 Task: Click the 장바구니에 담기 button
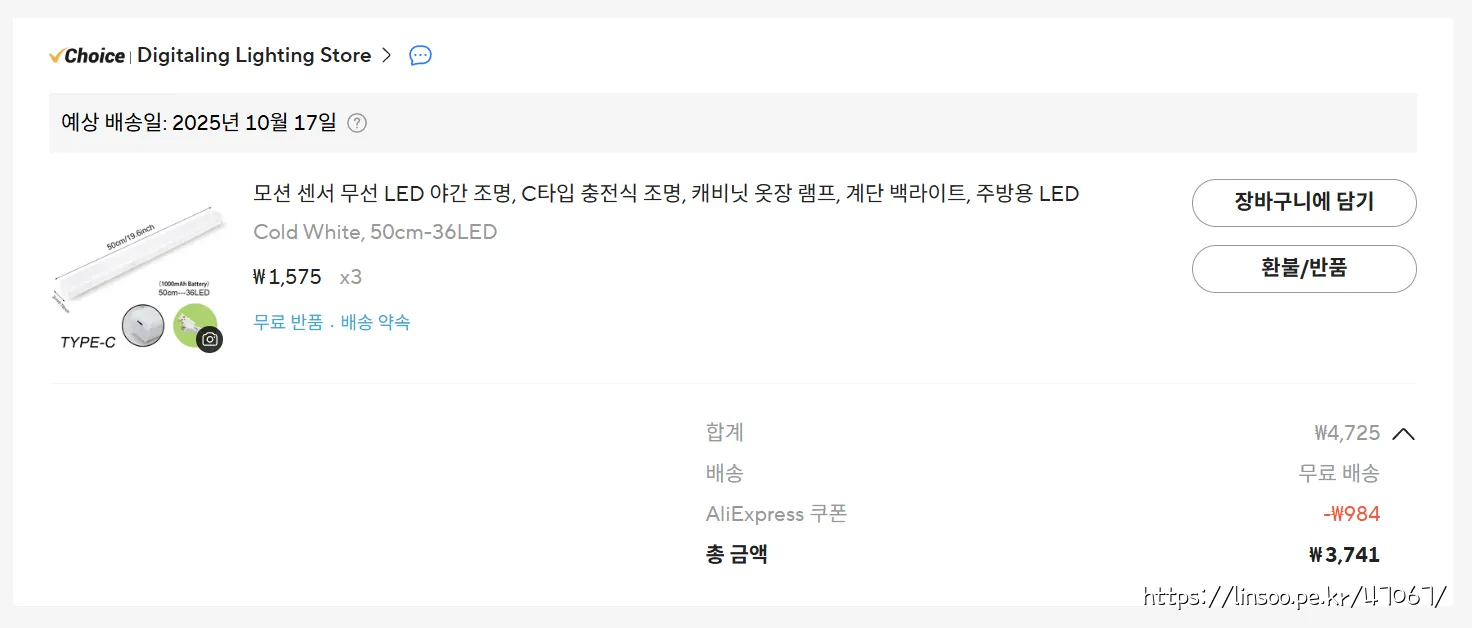tap(1304, 203)
